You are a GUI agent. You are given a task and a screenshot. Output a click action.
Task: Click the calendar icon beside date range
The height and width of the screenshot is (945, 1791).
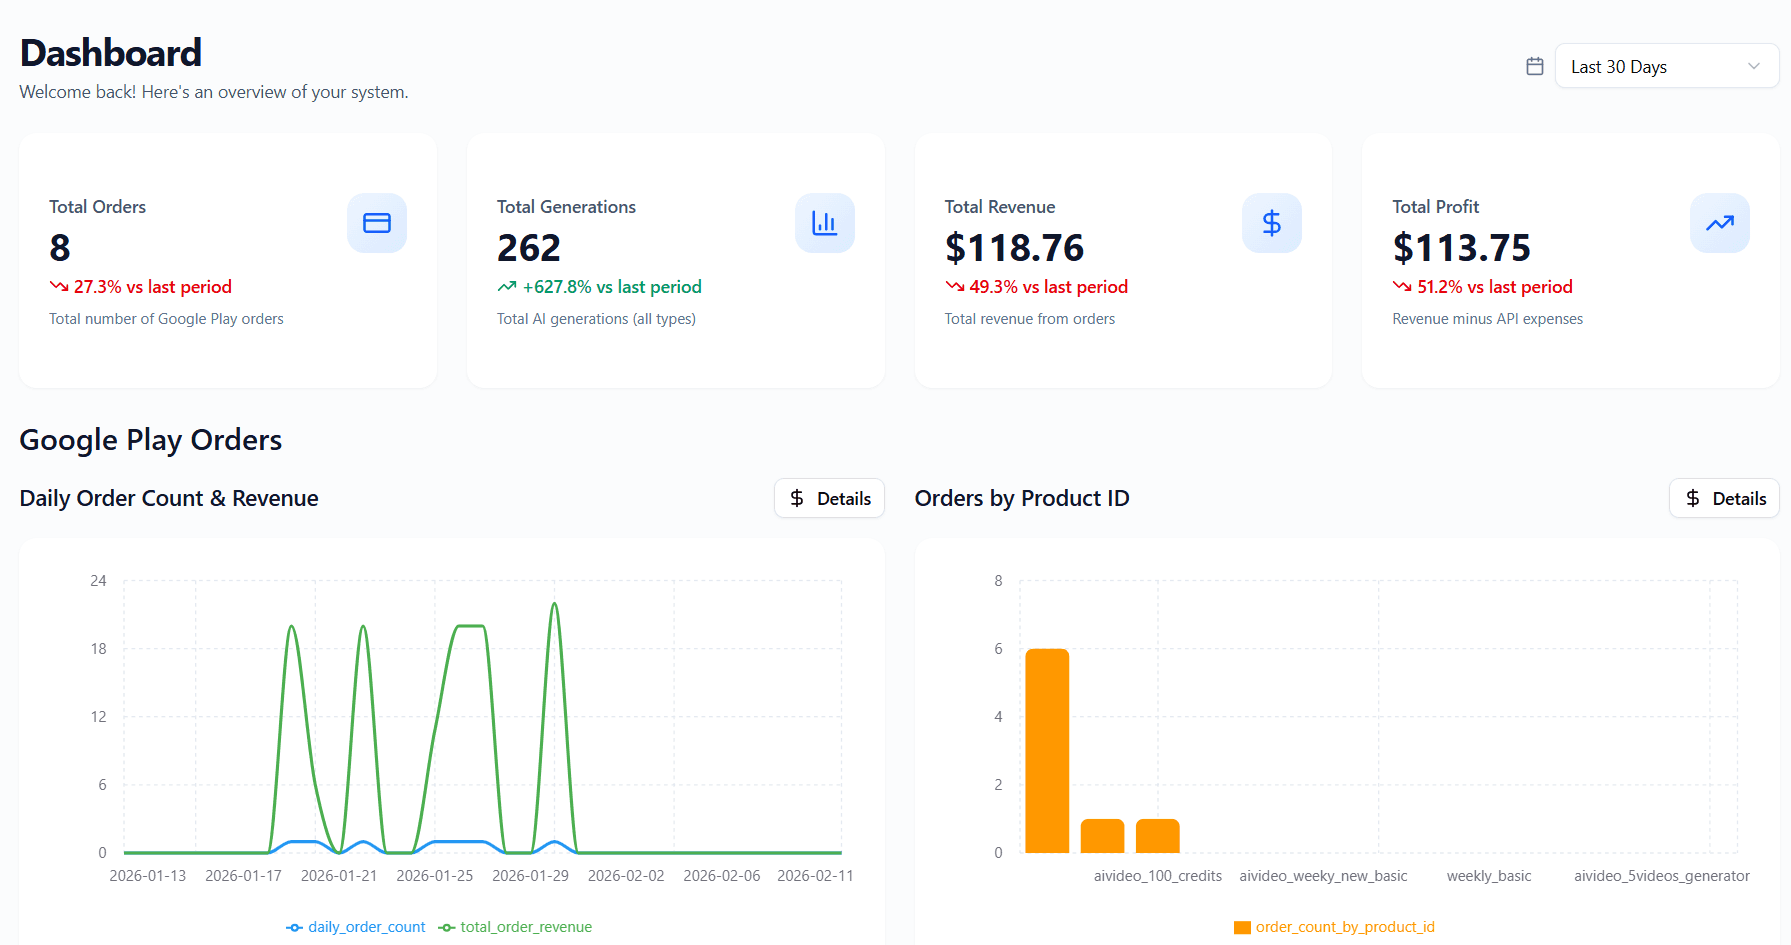[x=1534, y=66]
